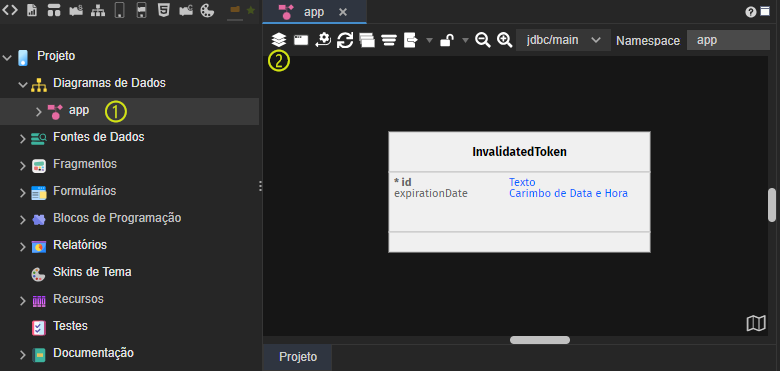Select Fontes de Dados label
The height and width of the screenshot is (371, 780).
(x=98, y=137)
